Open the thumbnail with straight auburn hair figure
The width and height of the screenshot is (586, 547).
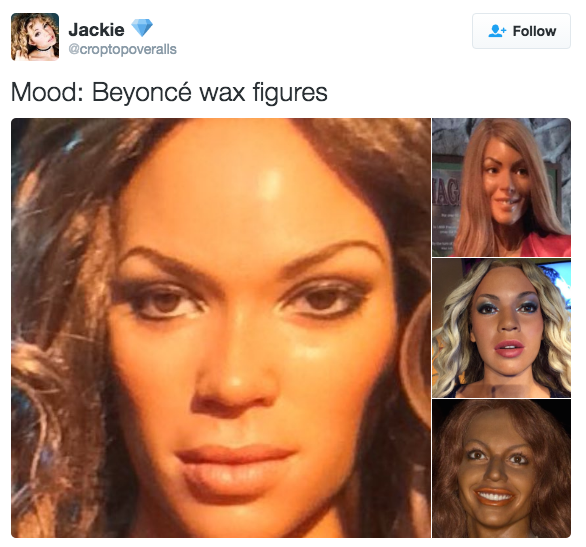point(502,187)
